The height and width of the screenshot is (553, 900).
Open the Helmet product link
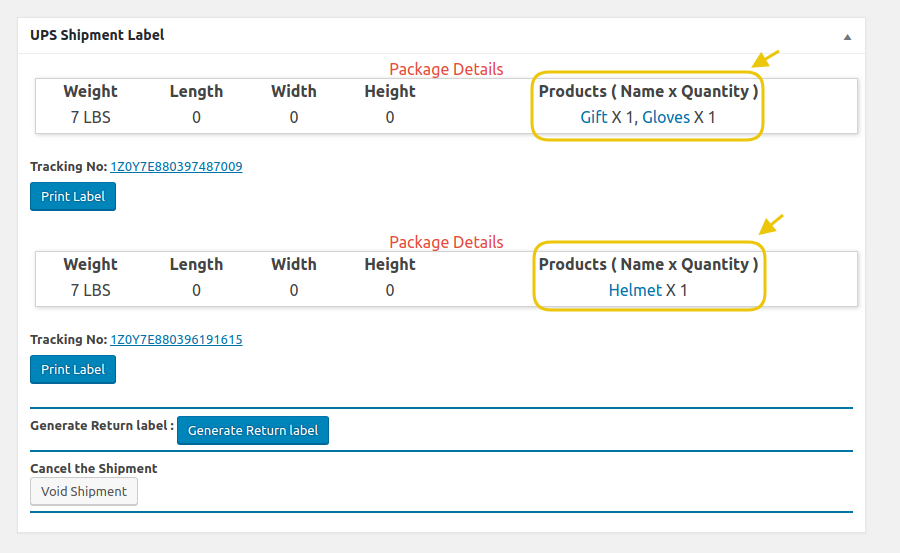[x=635, y=290]
